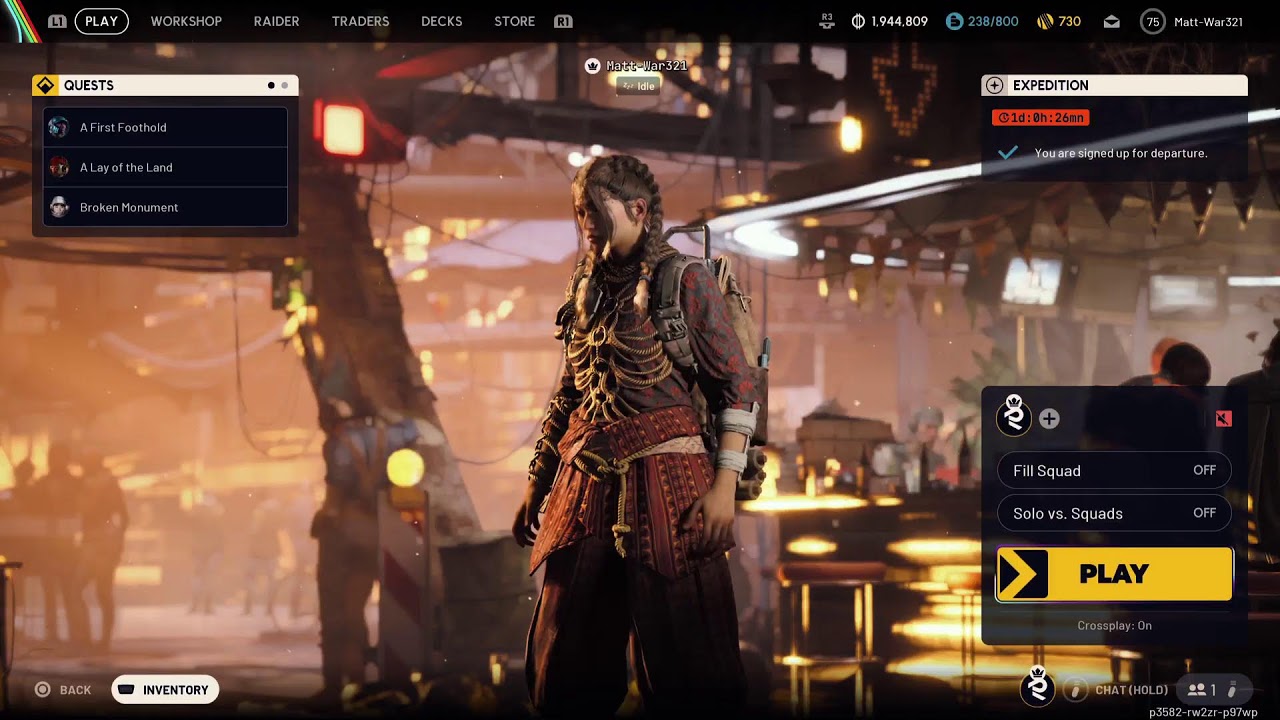Image resolution: width=1280 pixels, height=720 pixels.
Task: Toggle the Solo vs. Squads setting
Action: click(1114, 514)
